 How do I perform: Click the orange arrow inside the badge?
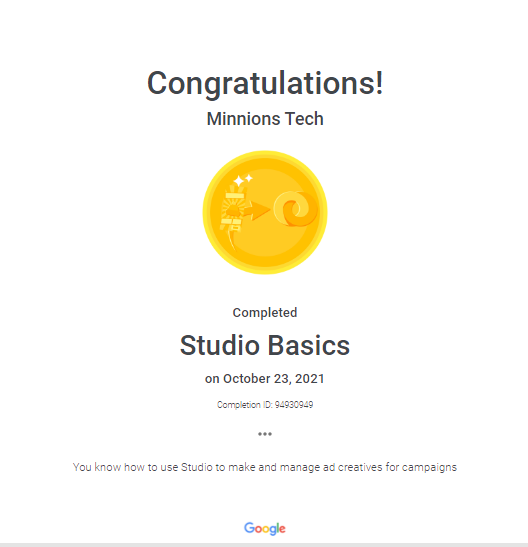(256, 211)
